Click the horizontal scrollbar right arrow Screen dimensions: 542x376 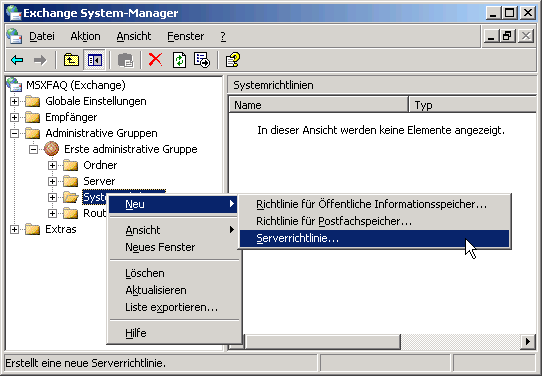click(x=528, y=342)
